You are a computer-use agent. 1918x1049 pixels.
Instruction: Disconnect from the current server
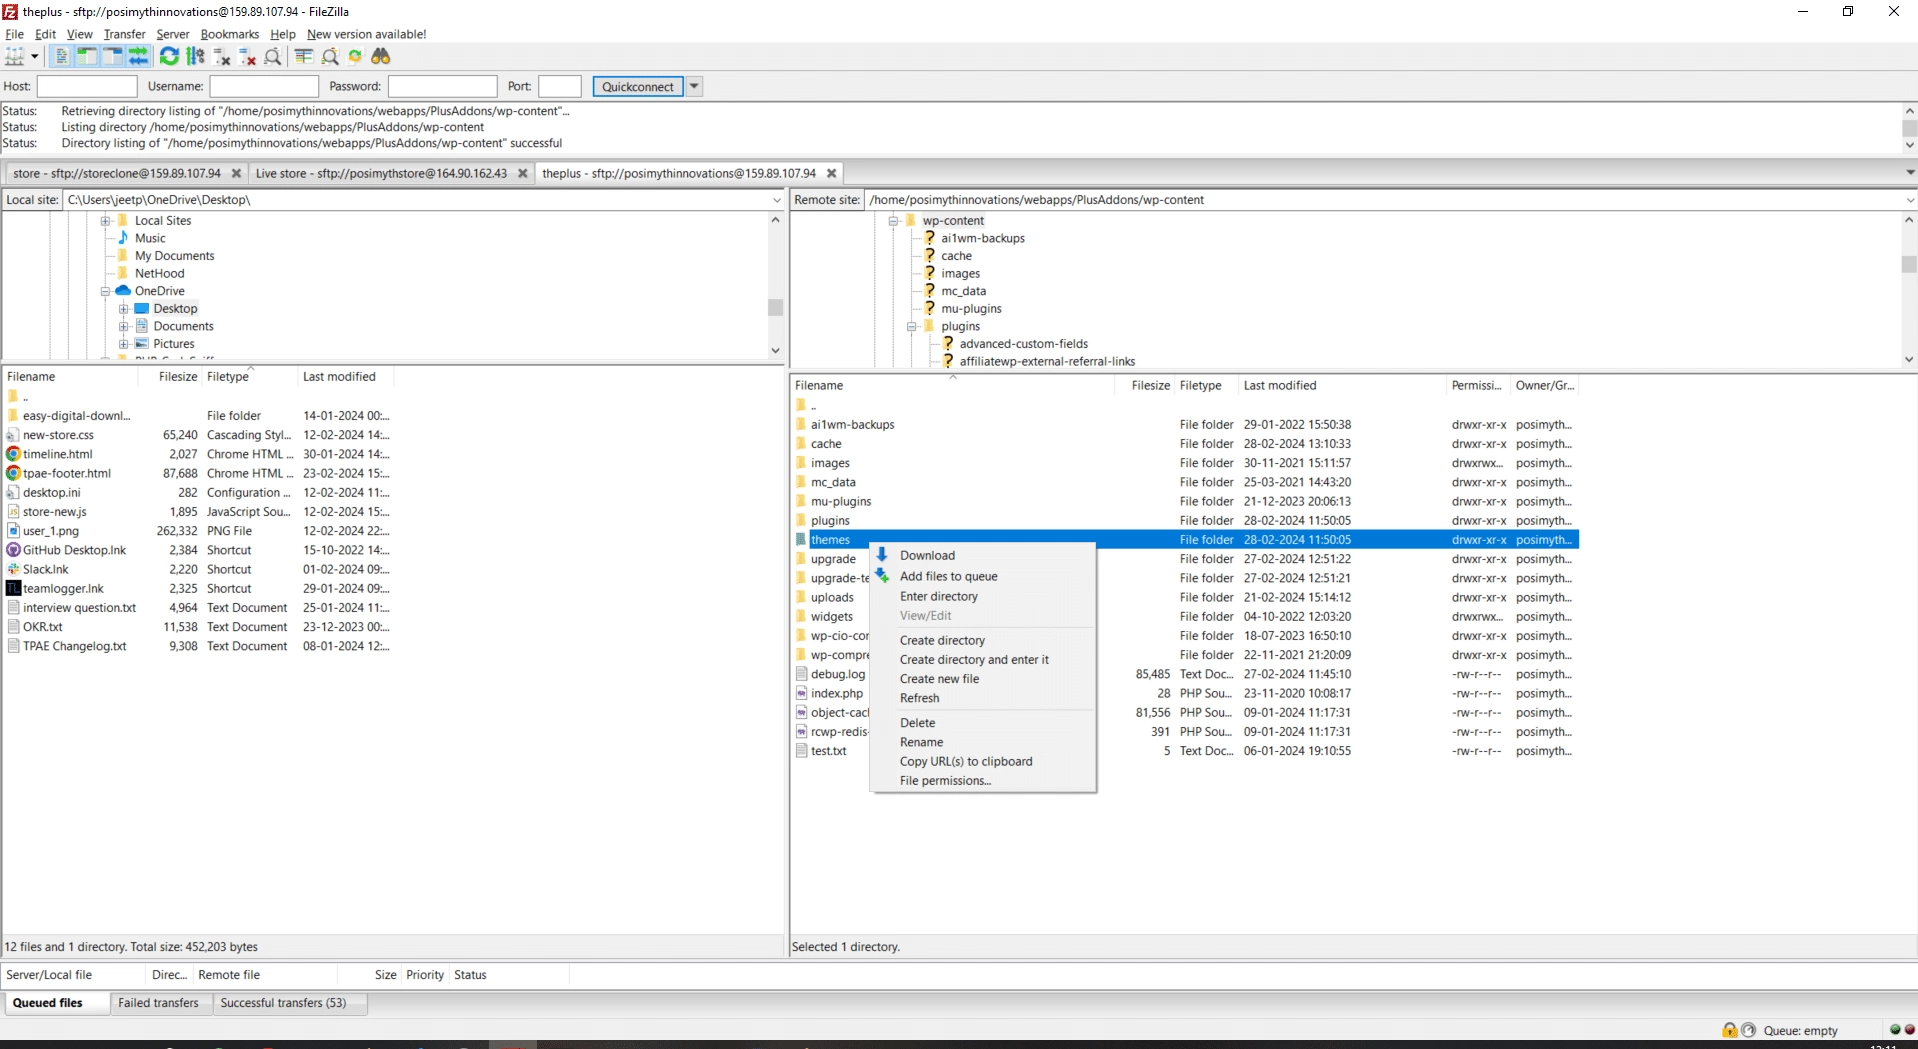pos(247,57)
